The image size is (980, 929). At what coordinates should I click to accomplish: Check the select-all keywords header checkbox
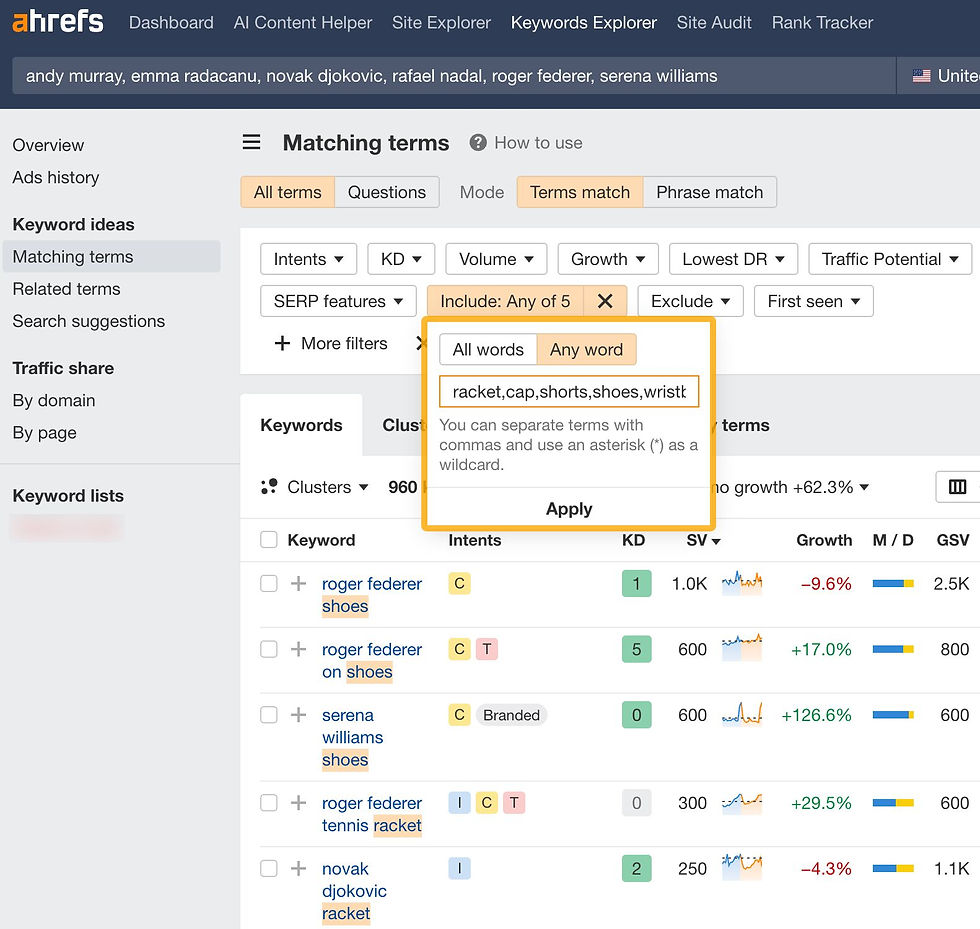[x=268, y=540]
